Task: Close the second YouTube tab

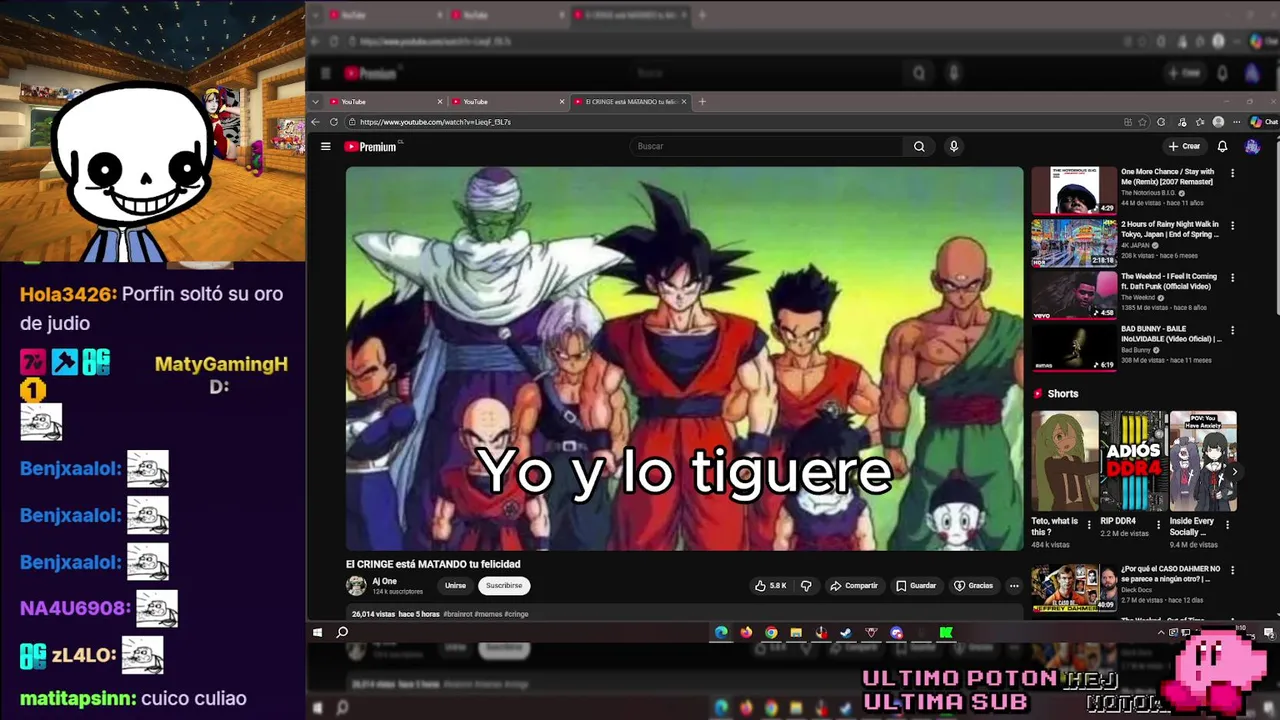Action: [562, 101]
